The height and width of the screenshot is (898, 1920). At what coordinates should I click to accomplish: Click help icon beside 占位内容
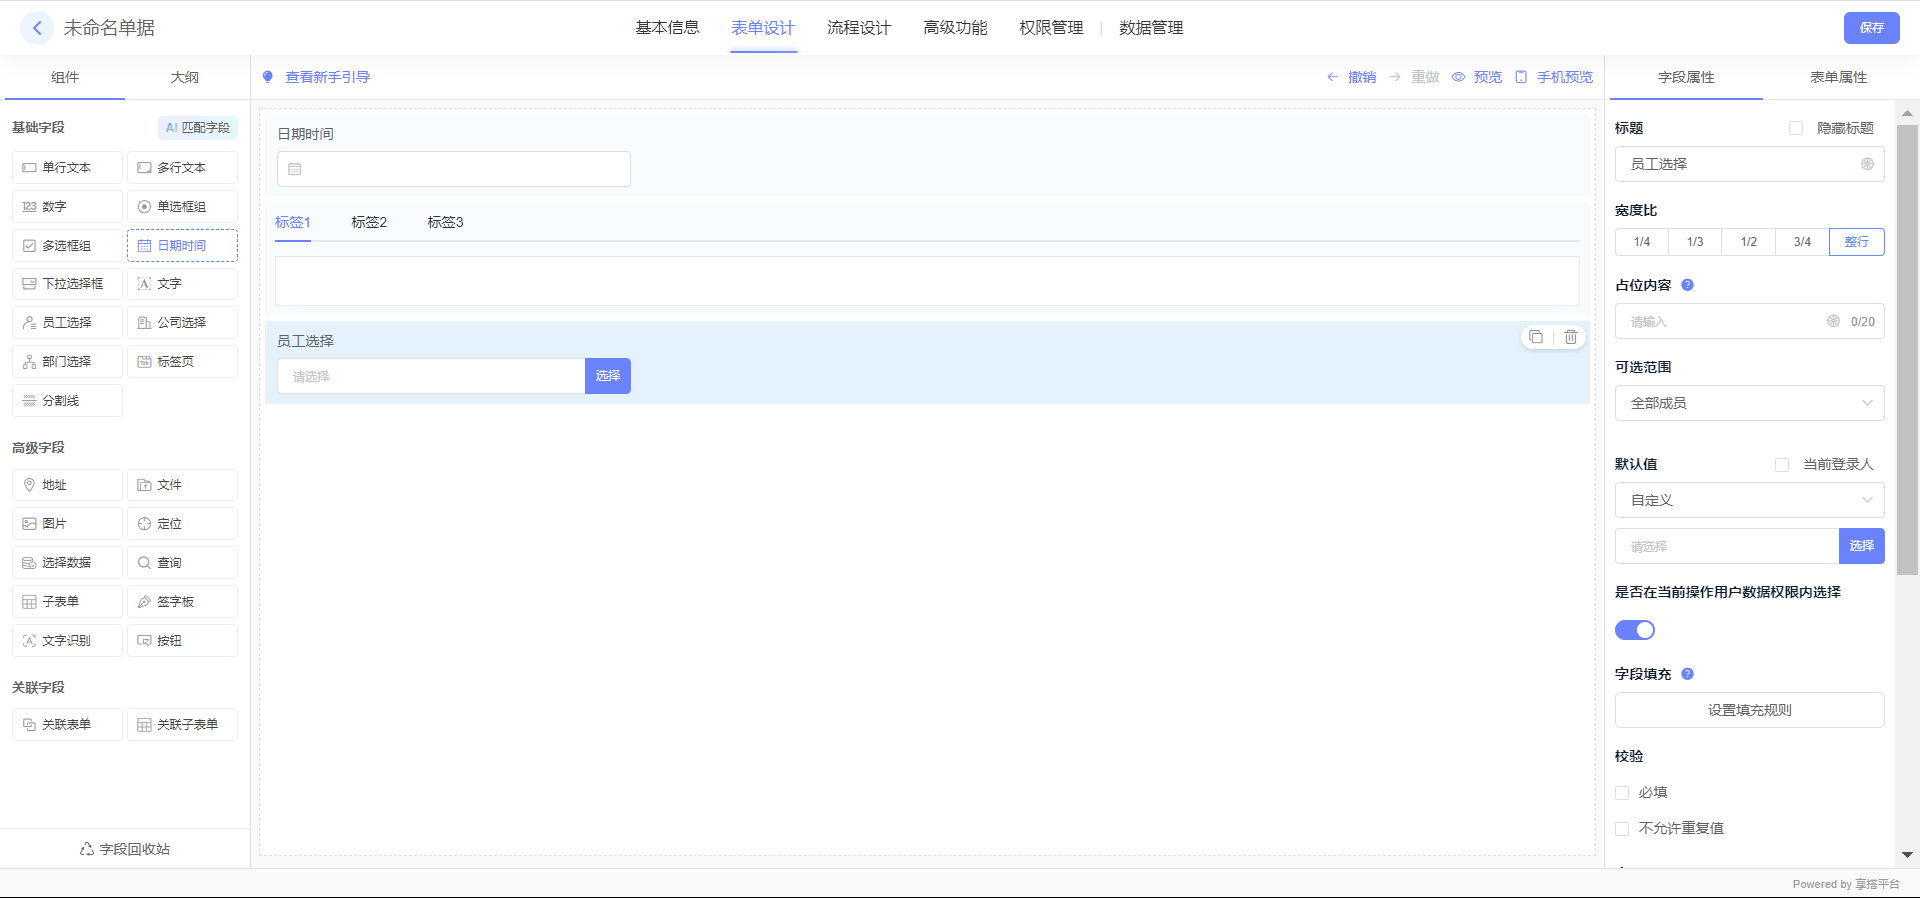[x=1687, y=285]
